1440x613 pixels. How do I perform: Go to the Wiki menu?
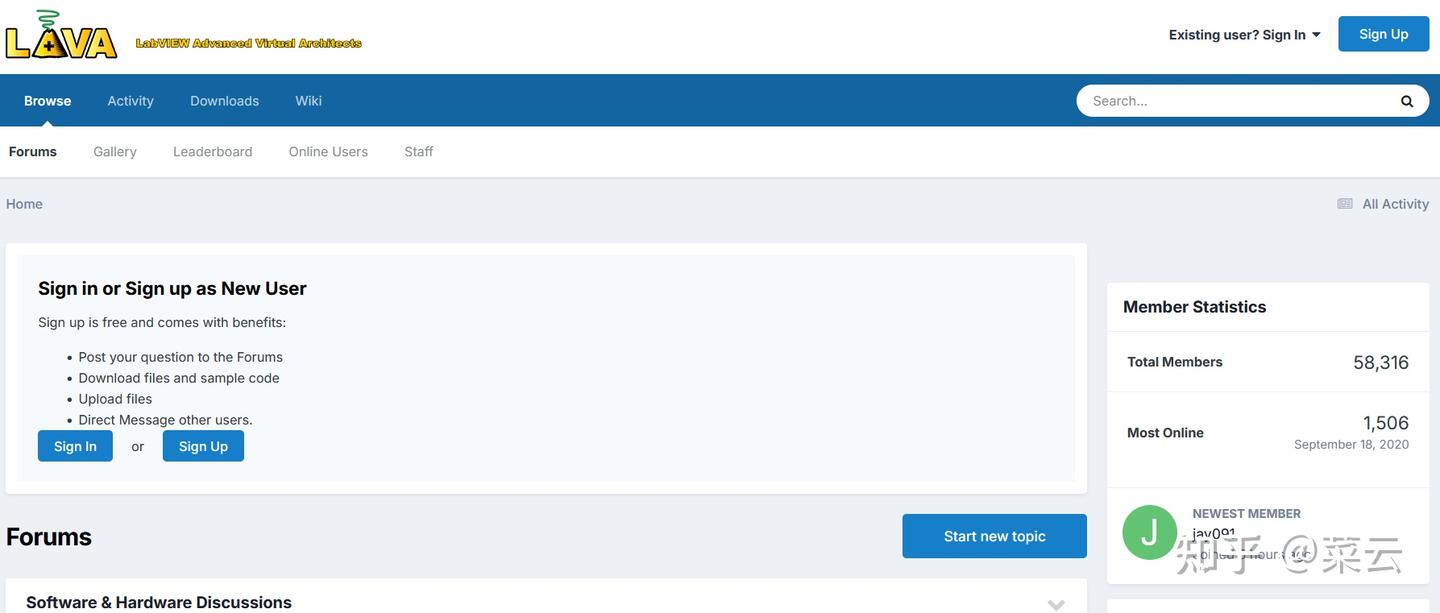(x=308, y=101)
